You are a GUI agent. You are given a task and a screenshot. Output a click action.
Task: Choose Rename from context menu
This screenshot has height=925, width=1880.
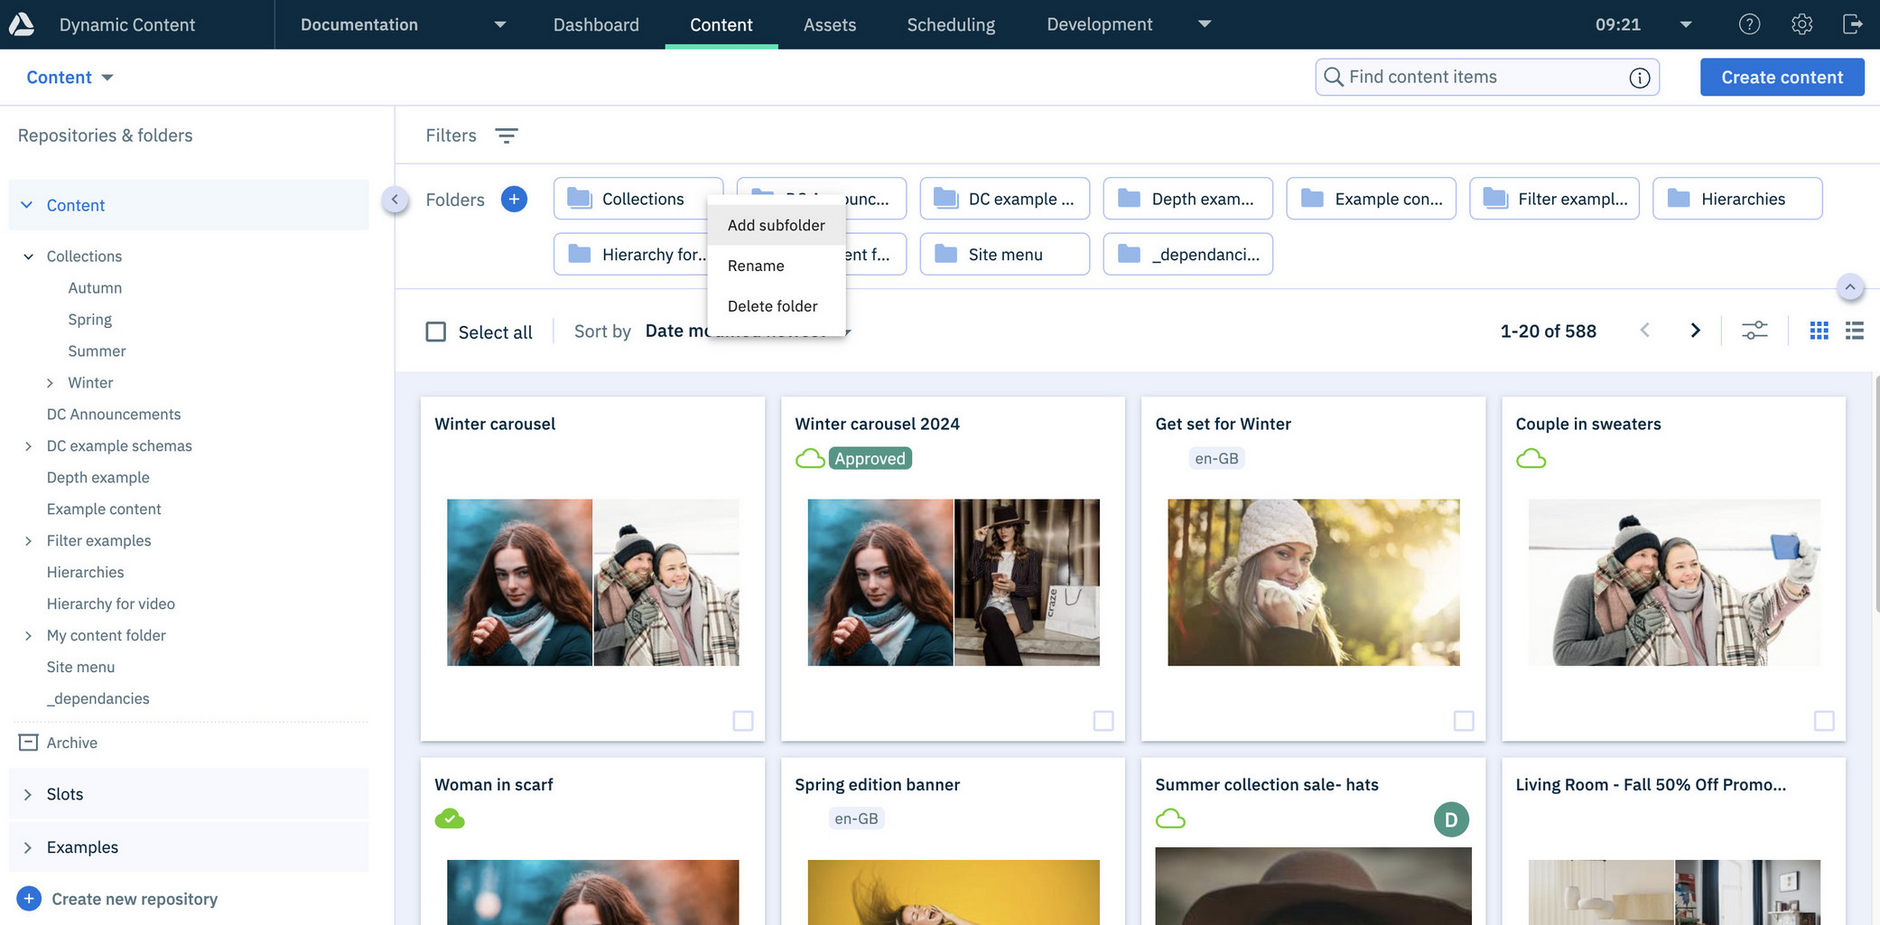[x=776, y=266]
